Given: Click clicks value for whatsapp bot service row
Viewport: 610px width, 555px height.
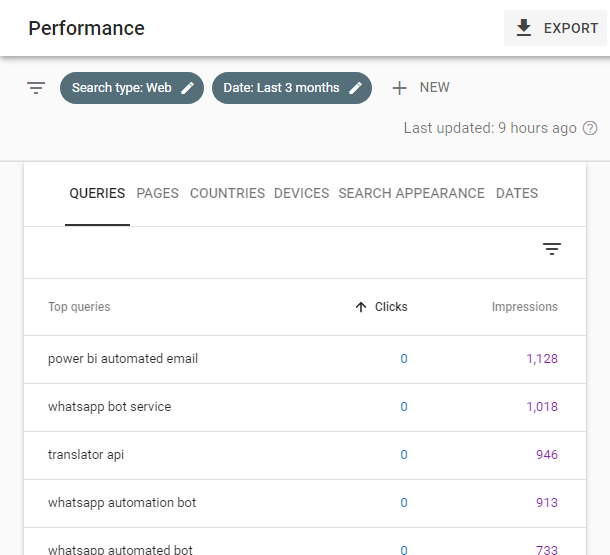Looking at the screenshot, I should click(404, 406).
